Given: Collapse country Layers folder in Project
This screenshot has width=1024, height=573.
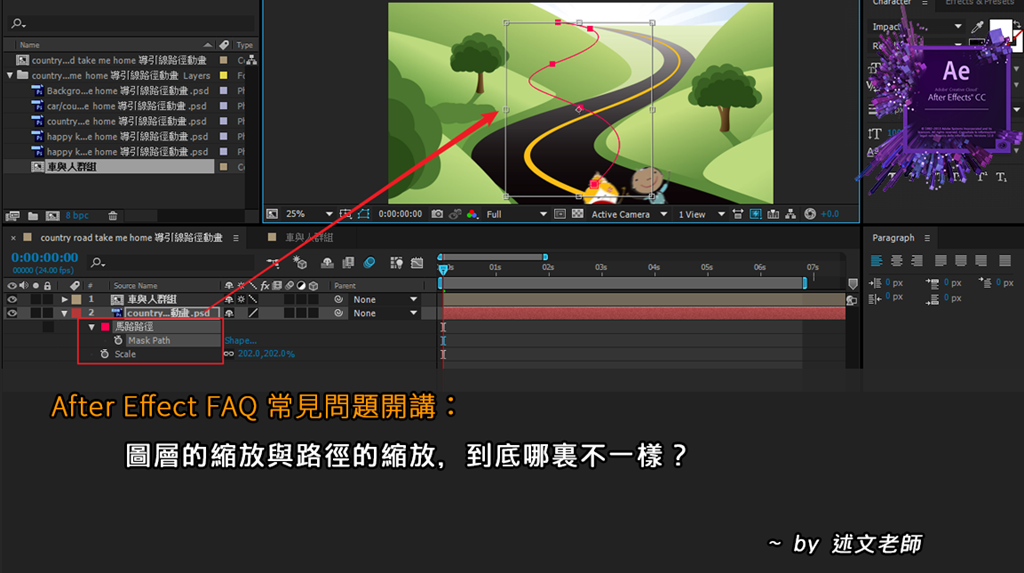Looking at the screenshot, I should [10, 75].
